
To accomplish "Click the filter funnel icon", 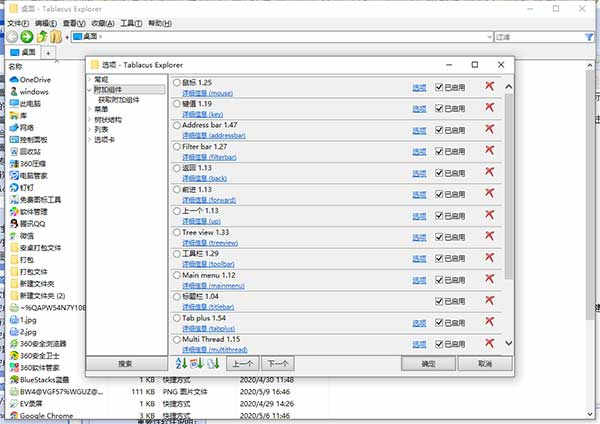I will tap(589, 37).
